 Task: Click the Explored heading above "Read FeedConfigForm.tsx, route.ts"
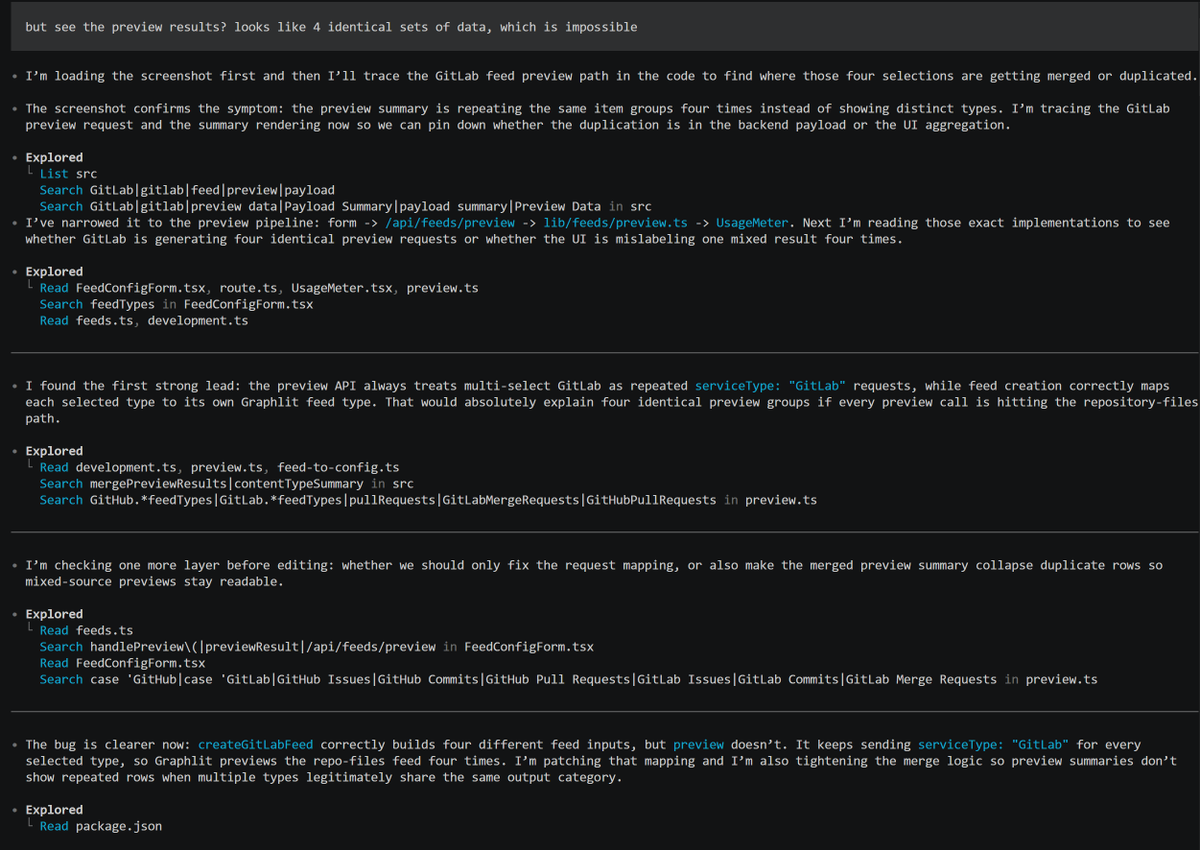(x=54, y=271)
